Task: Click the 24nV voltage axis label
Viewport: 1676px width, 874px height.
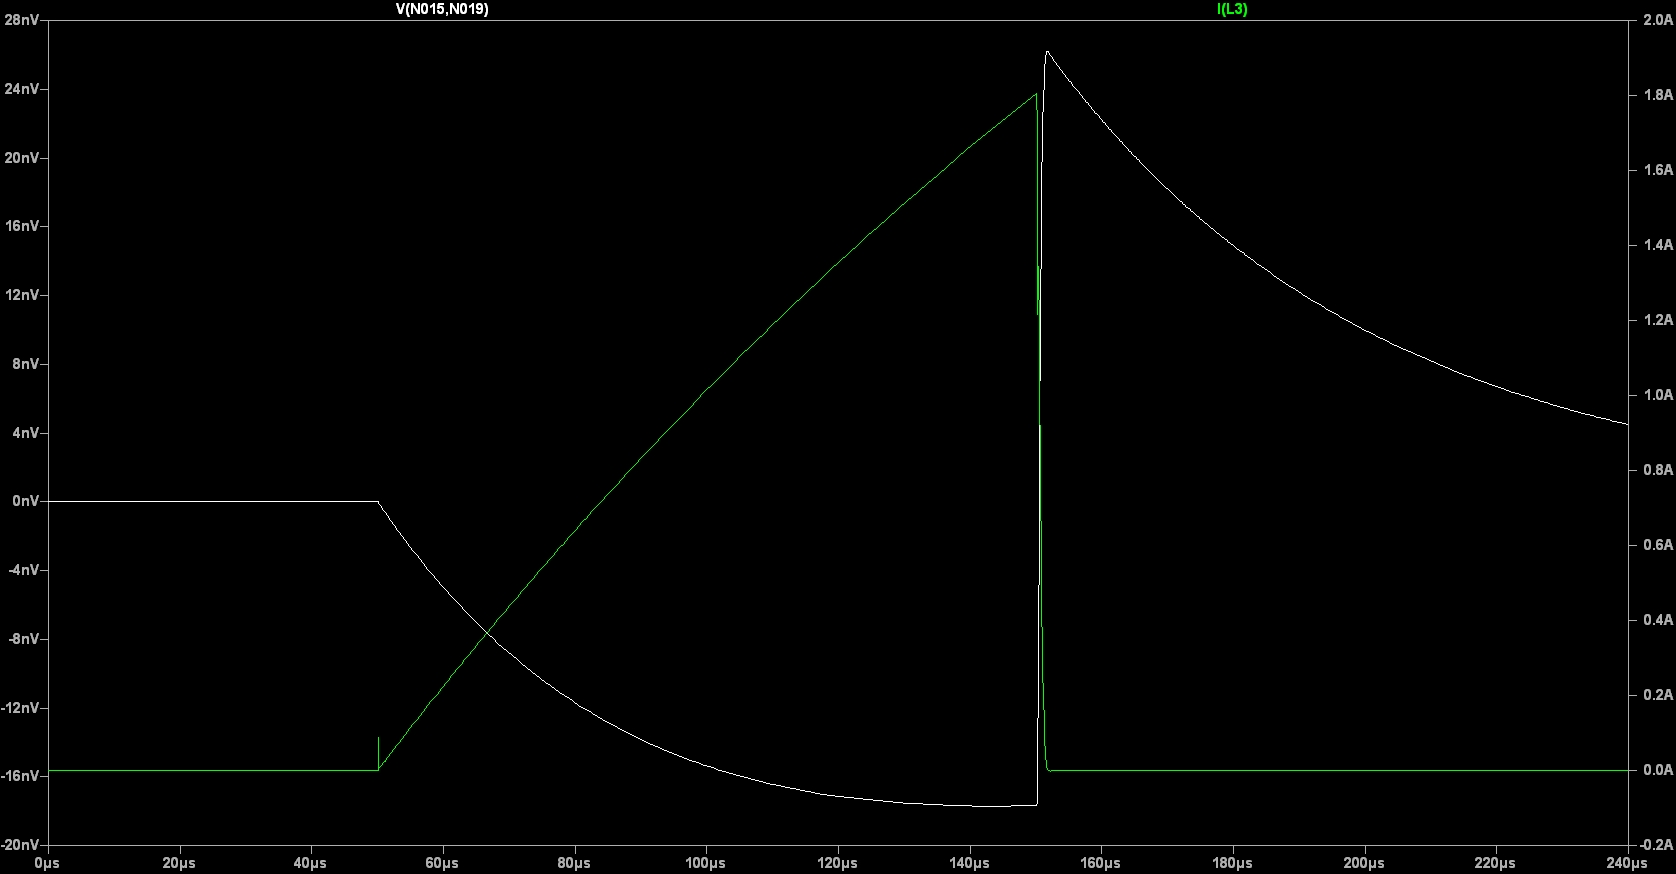Action: (x=21, y=89)
